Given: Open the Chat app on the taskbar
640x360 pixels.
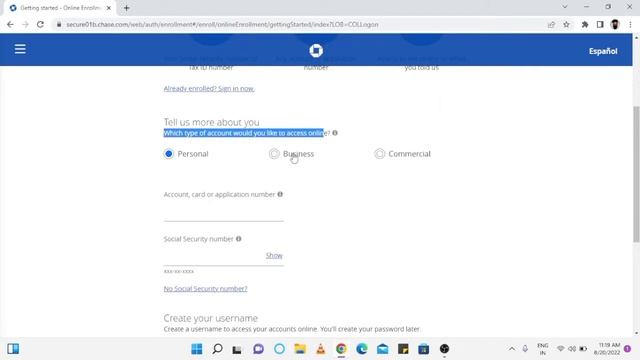Looking at the screenshot, I should 258,349.
